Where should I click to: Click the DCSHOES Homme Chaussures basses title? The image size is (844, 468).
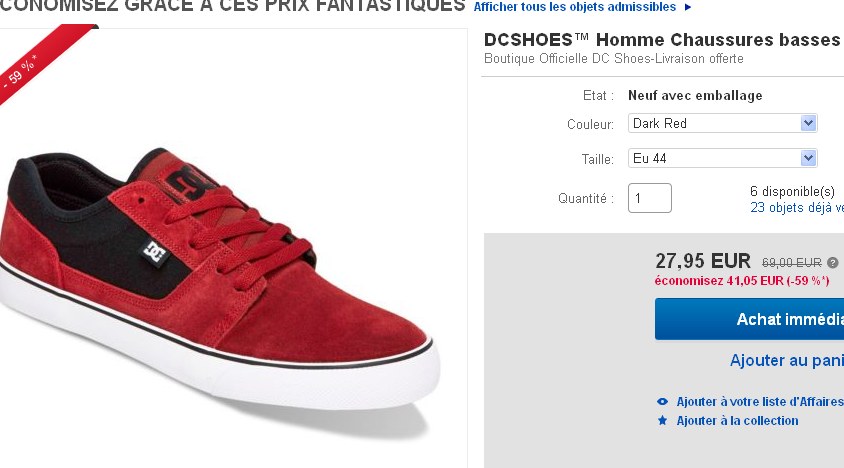click(x=661, y=40)
